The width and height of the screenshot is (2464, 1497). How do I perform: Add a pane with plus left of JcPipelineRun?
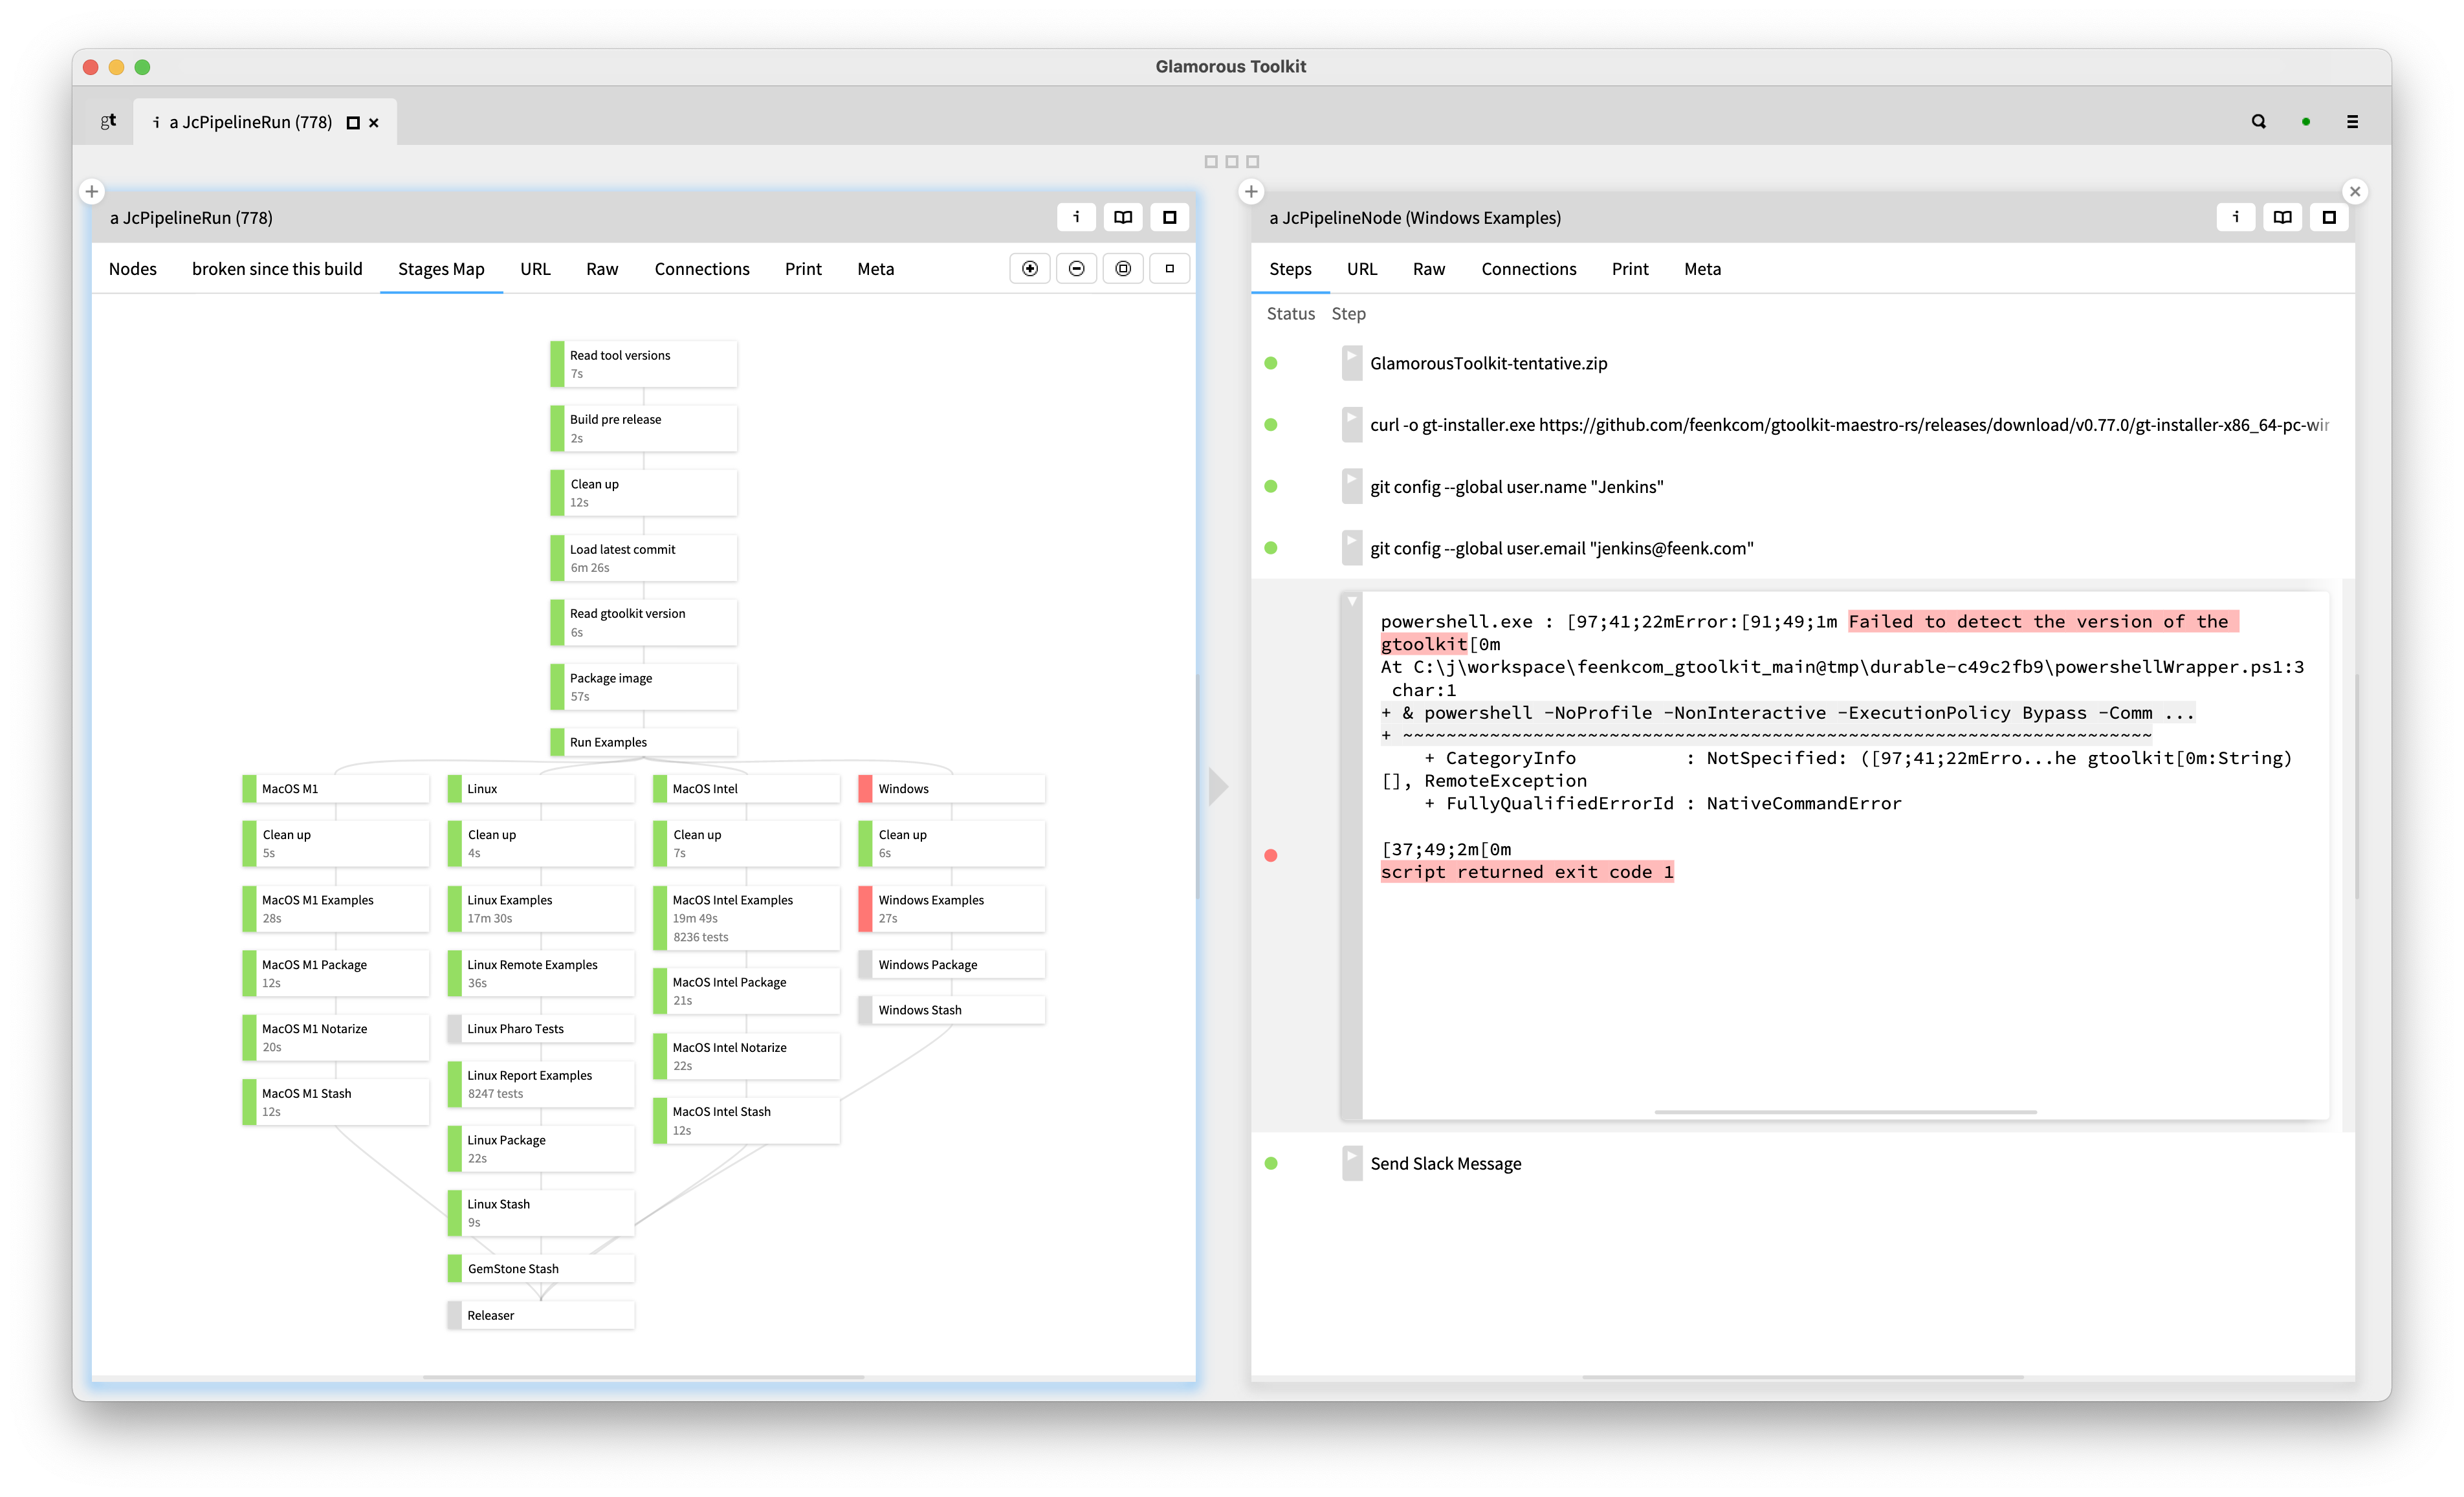click(92, 191)
